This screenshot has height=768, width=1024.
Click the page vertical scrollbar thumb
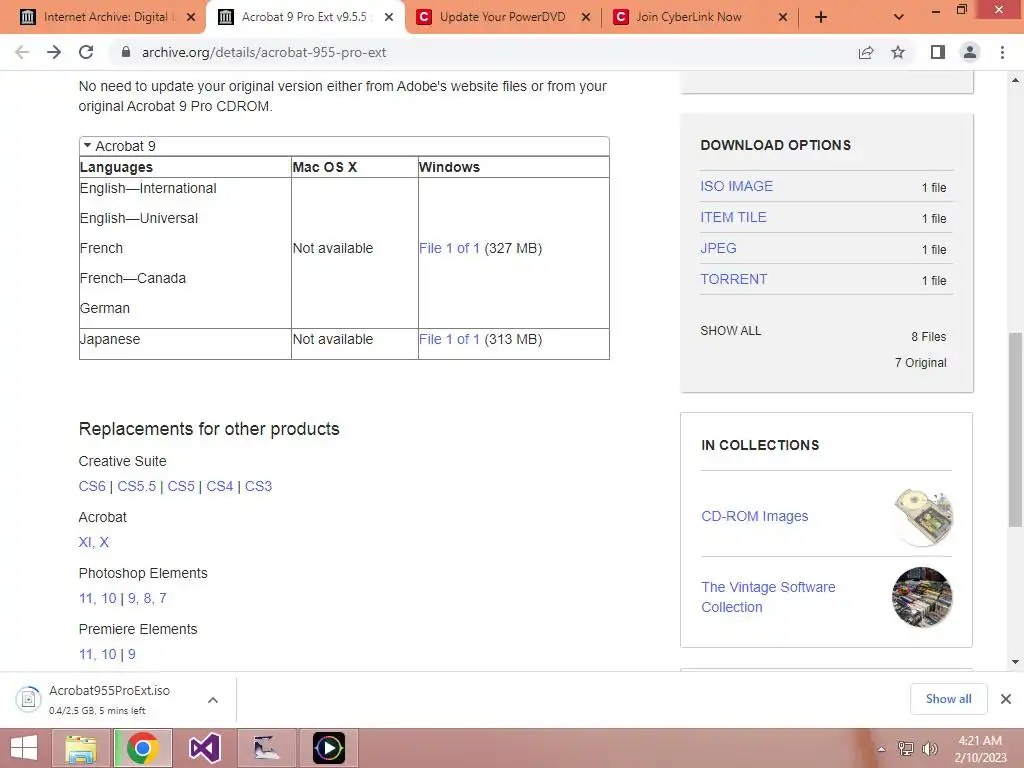point(1015,429)
